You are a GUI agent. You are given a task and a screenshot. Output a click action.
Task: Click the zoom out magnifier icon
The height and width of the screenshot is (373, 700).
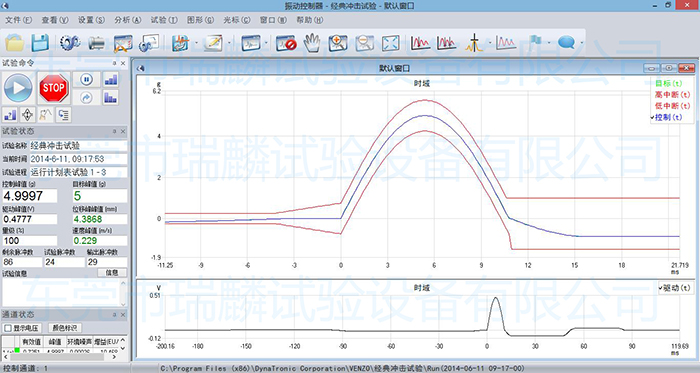[x=364, y=43]
